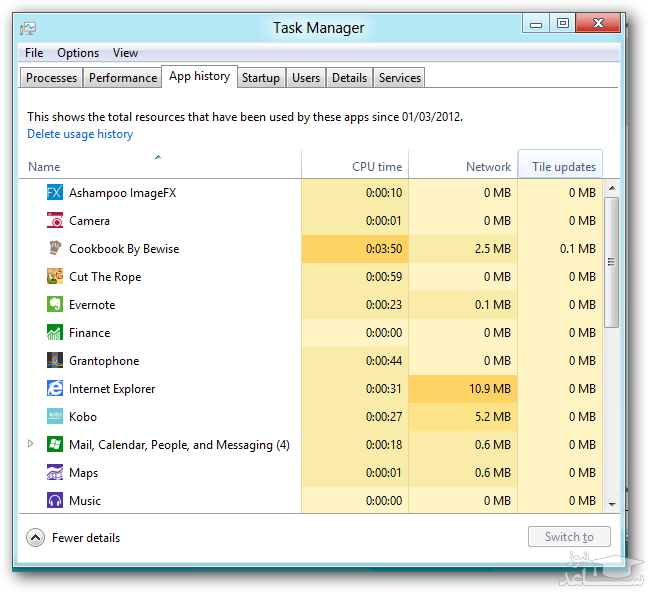The width and height of the screenshot is (650, 592).
Task: Select the Kobo app icon
Action: tap(55, 417)
